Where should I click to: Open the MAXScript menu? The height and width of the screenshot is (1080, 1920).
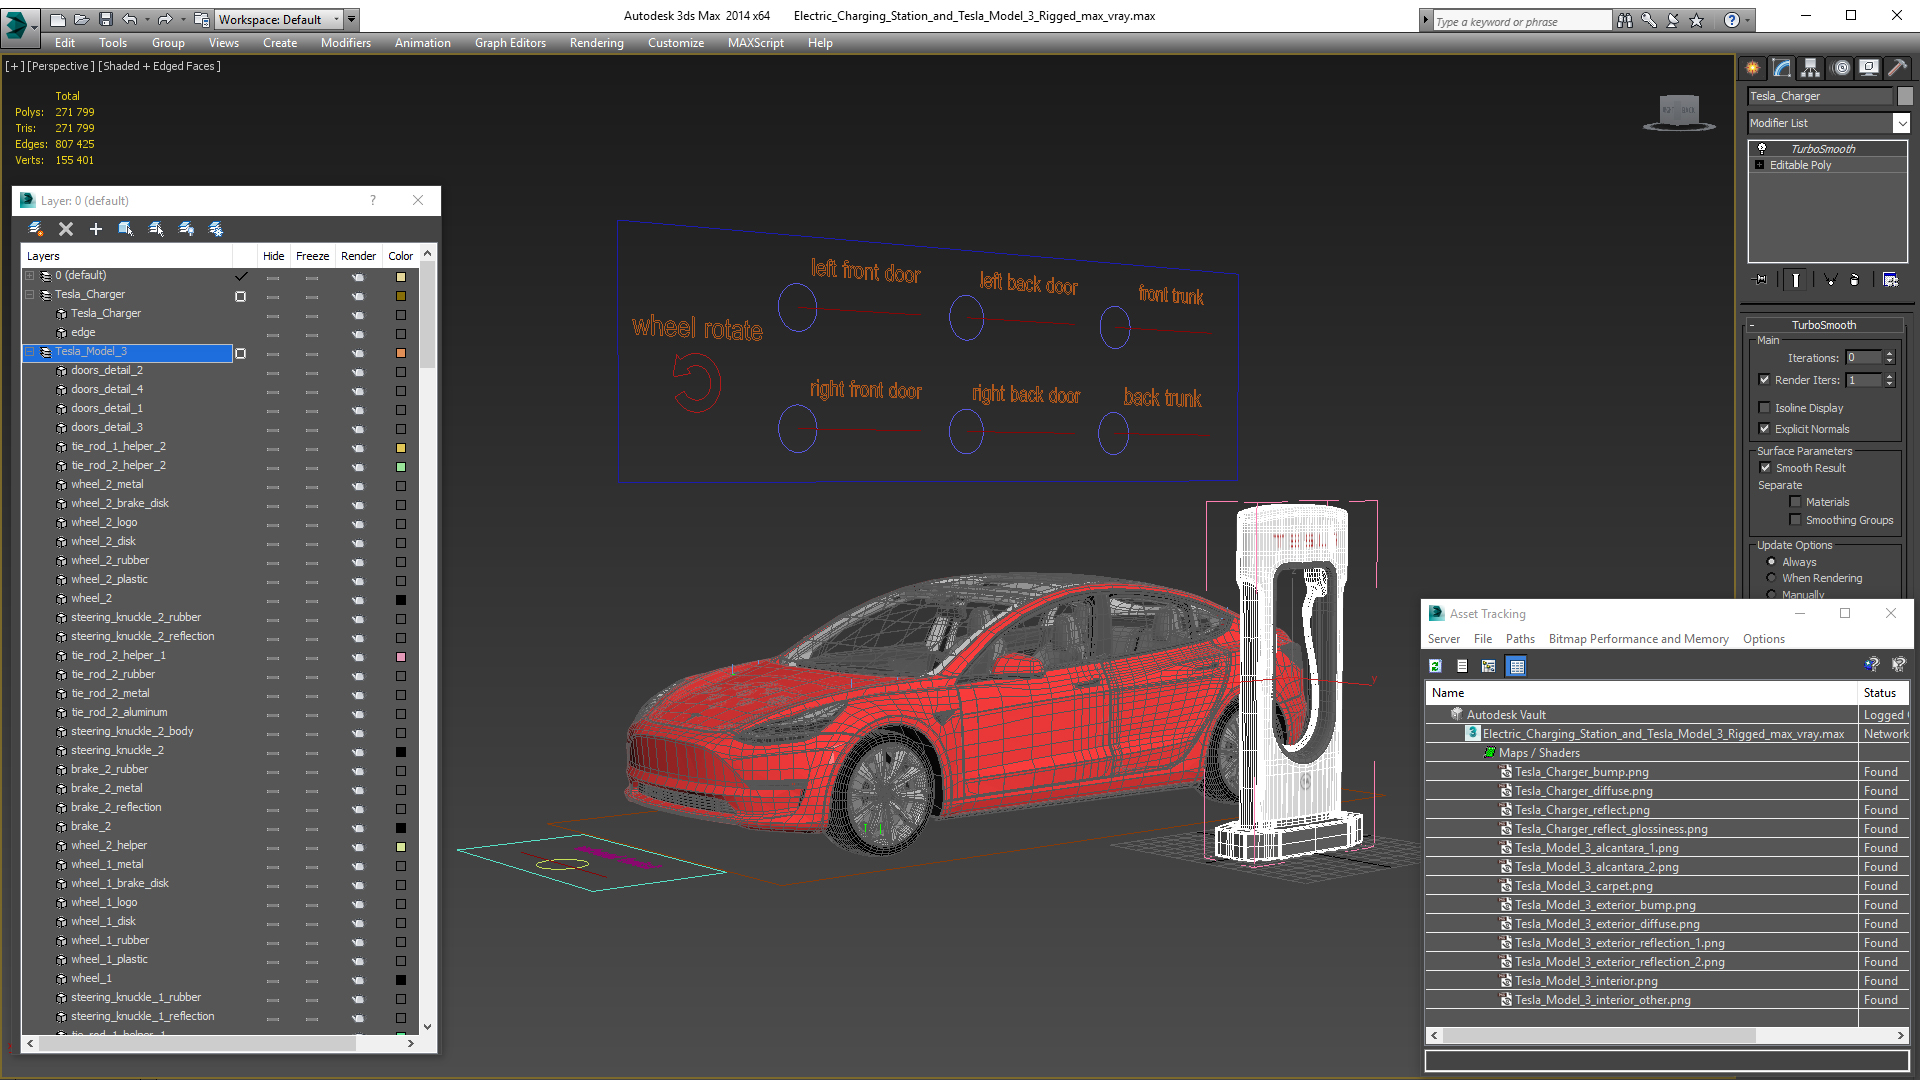(755, 43)
